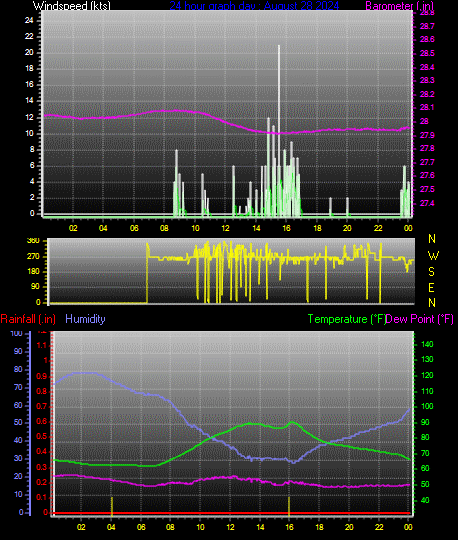Click the 0.8 value on rainfall axis
This screenshot has height=540, width=458.
coord(42,391)
